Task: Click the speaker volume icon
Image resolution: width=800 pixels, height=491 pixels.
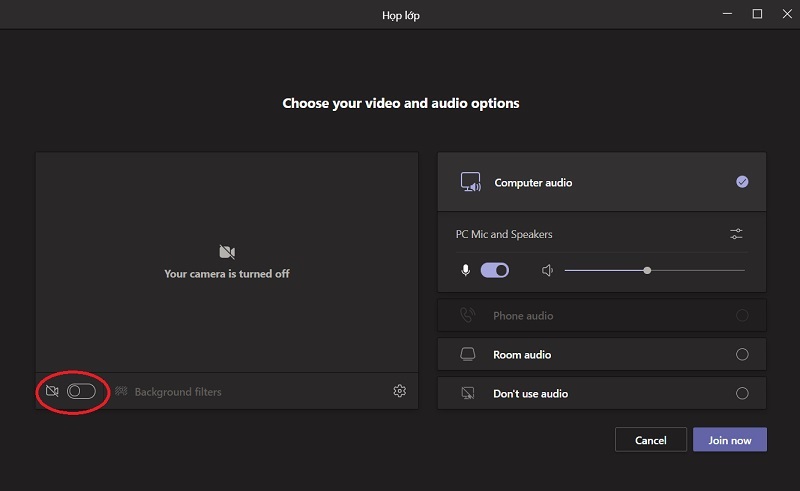Action: (x=548, y=270)
